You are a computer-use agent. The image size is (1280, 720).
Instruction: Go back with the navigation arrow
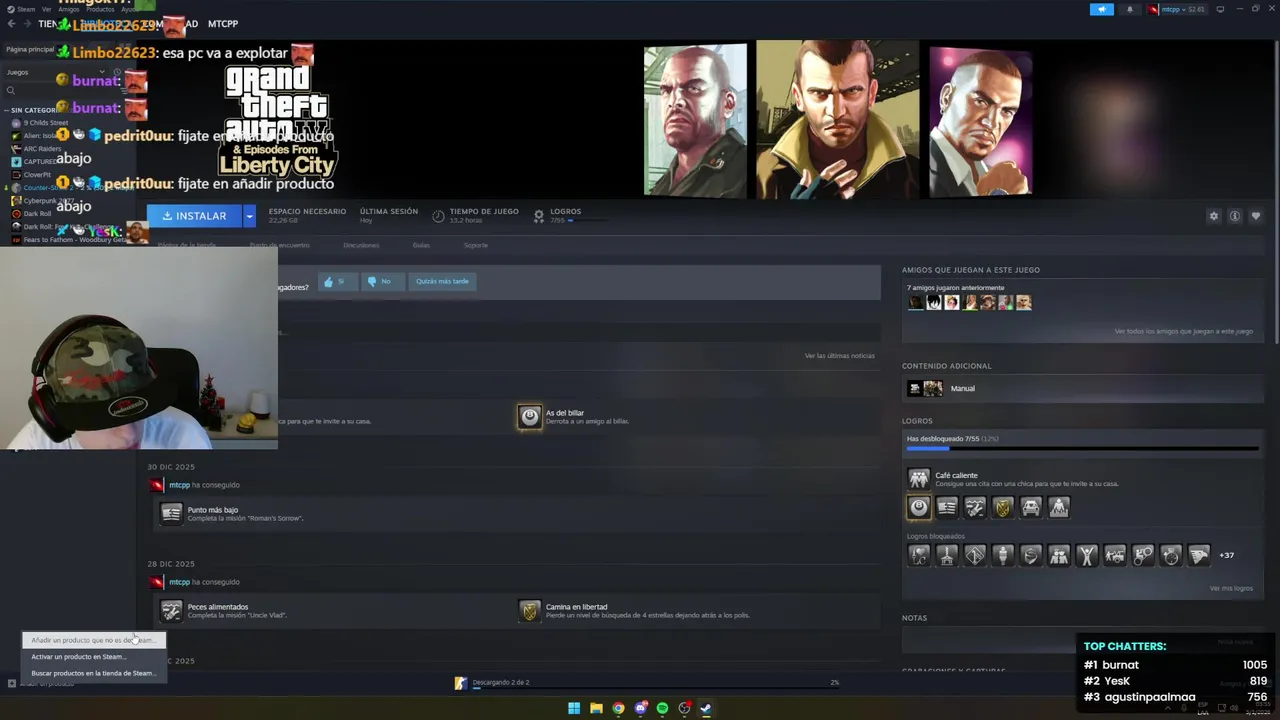click(12, 23)
